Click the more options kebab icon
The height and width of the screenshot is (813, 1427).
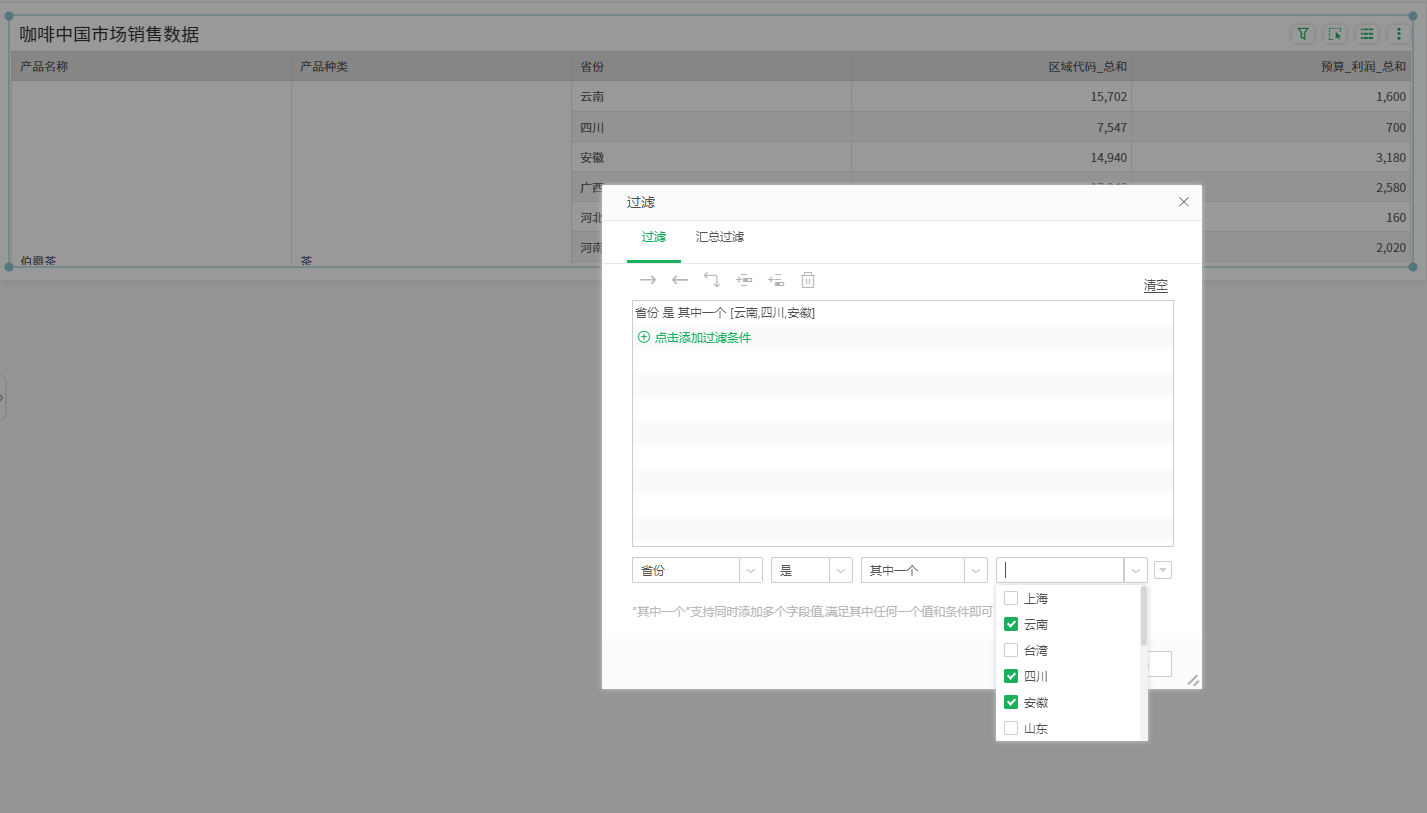point(1399,33)
